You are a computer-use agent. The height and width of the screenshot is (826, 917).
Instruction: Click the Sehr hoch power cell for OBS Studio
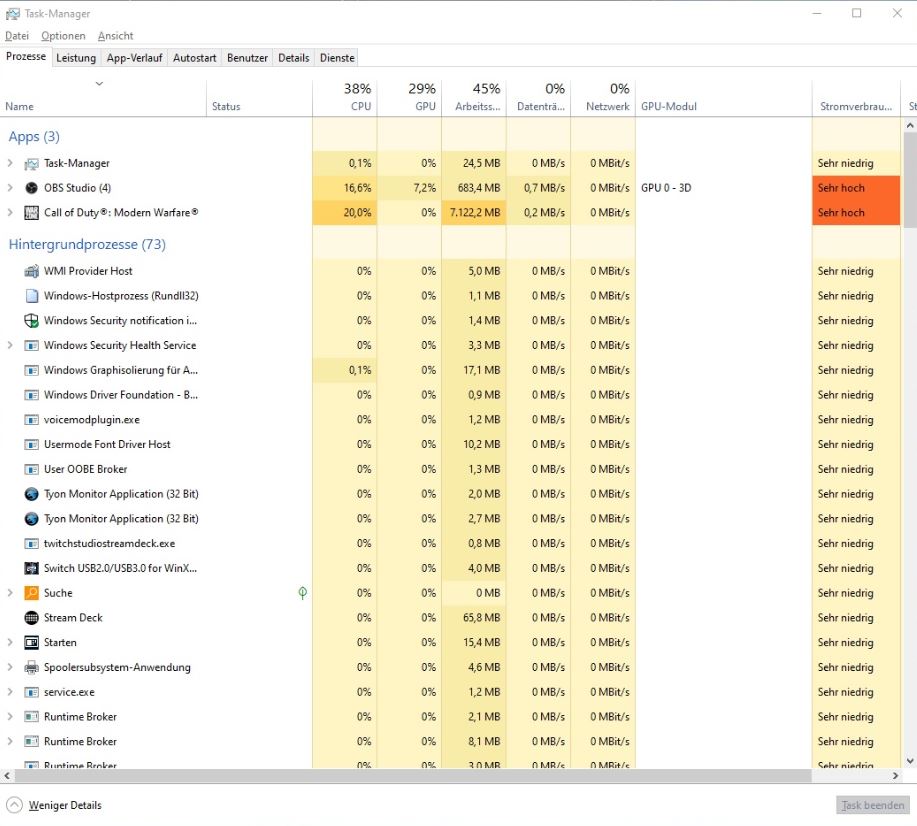(855, 188)
